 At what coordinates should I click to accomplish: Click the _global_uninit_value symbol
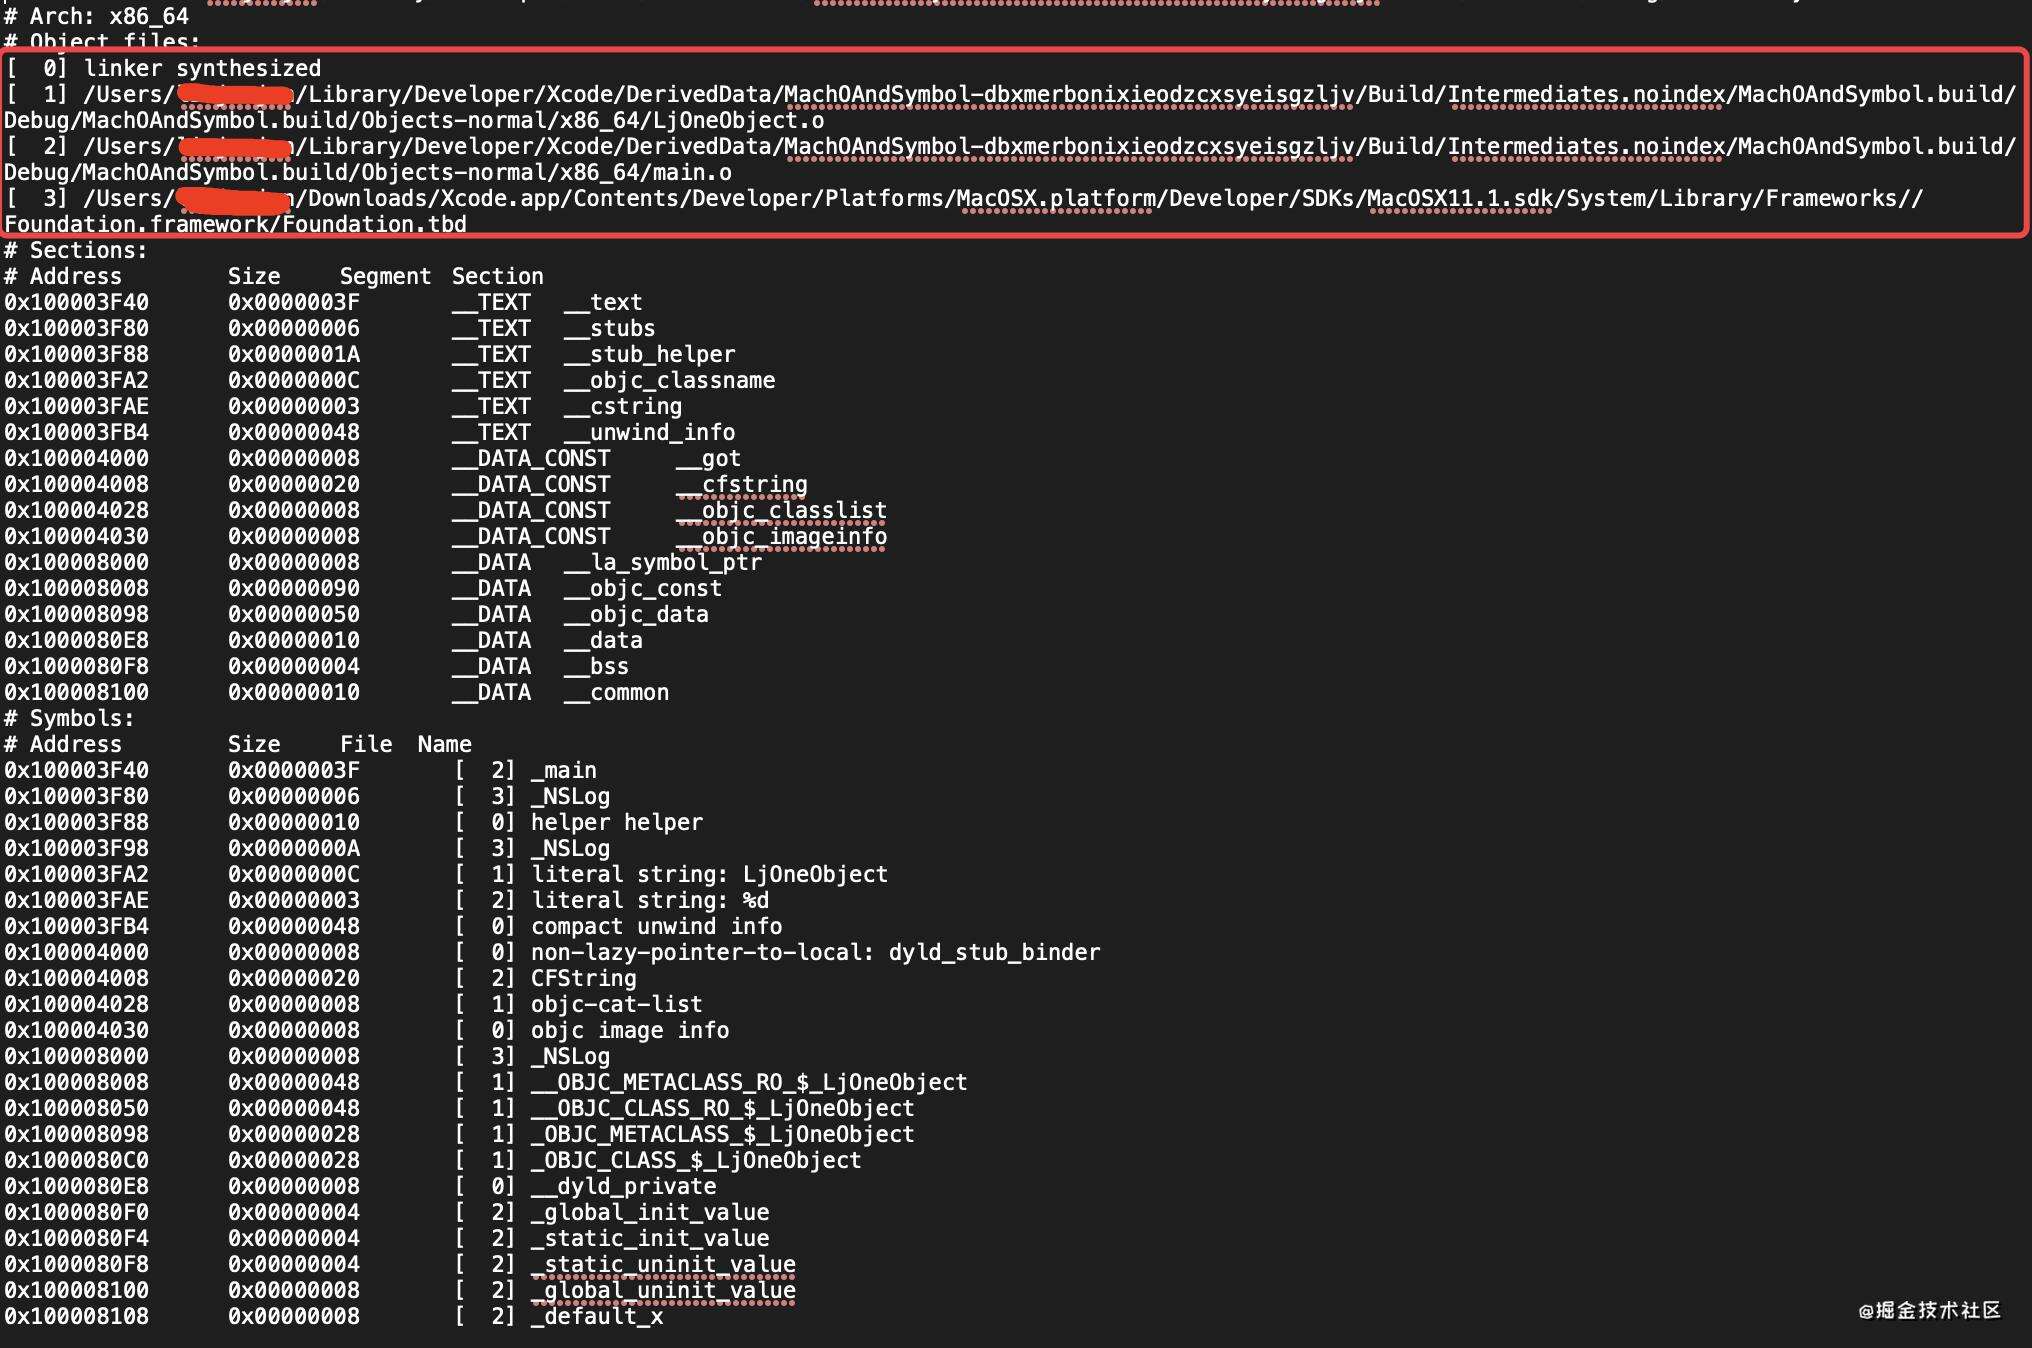[x=663, y=1290]
